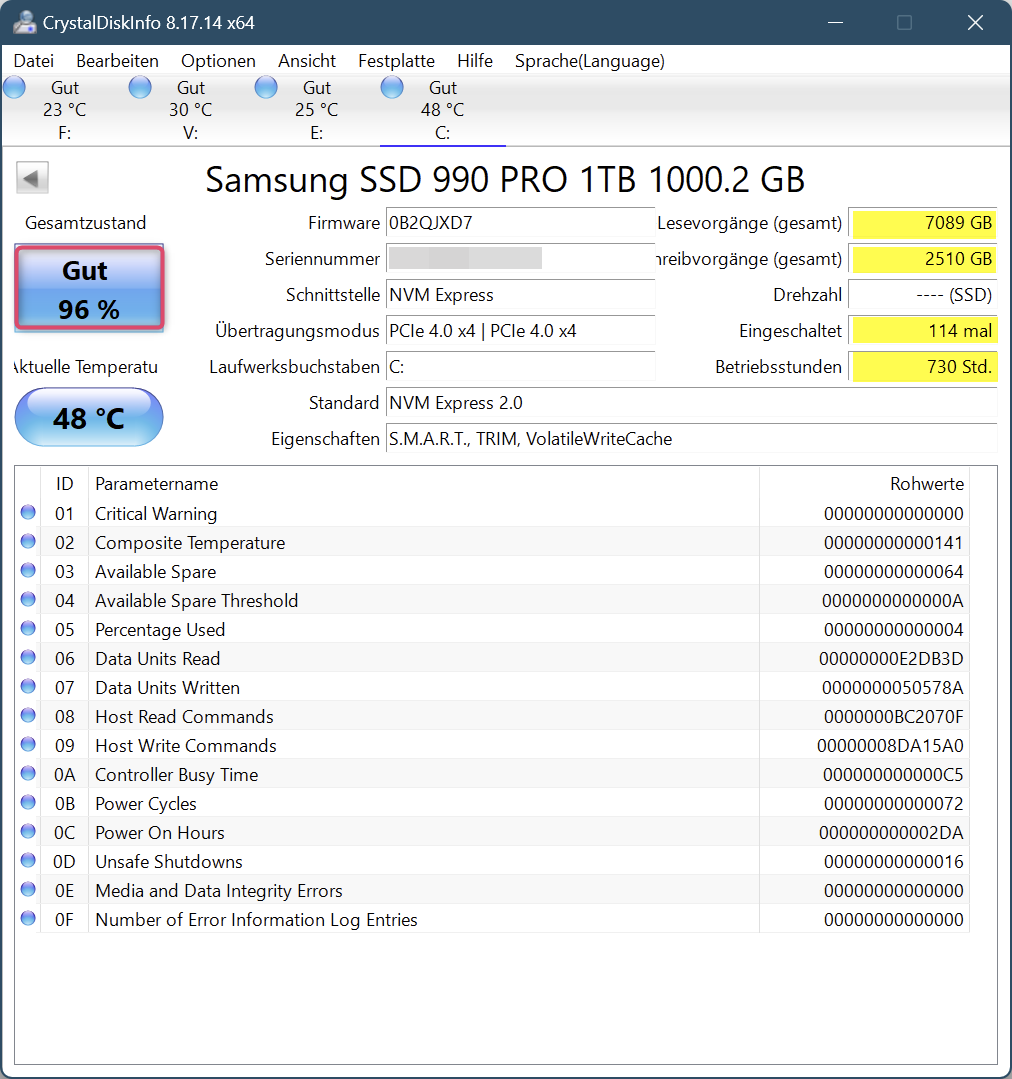Click status dot of Error Information Log Entries row
This screenshot has height=1079, width=1012.
click(28, 918)
